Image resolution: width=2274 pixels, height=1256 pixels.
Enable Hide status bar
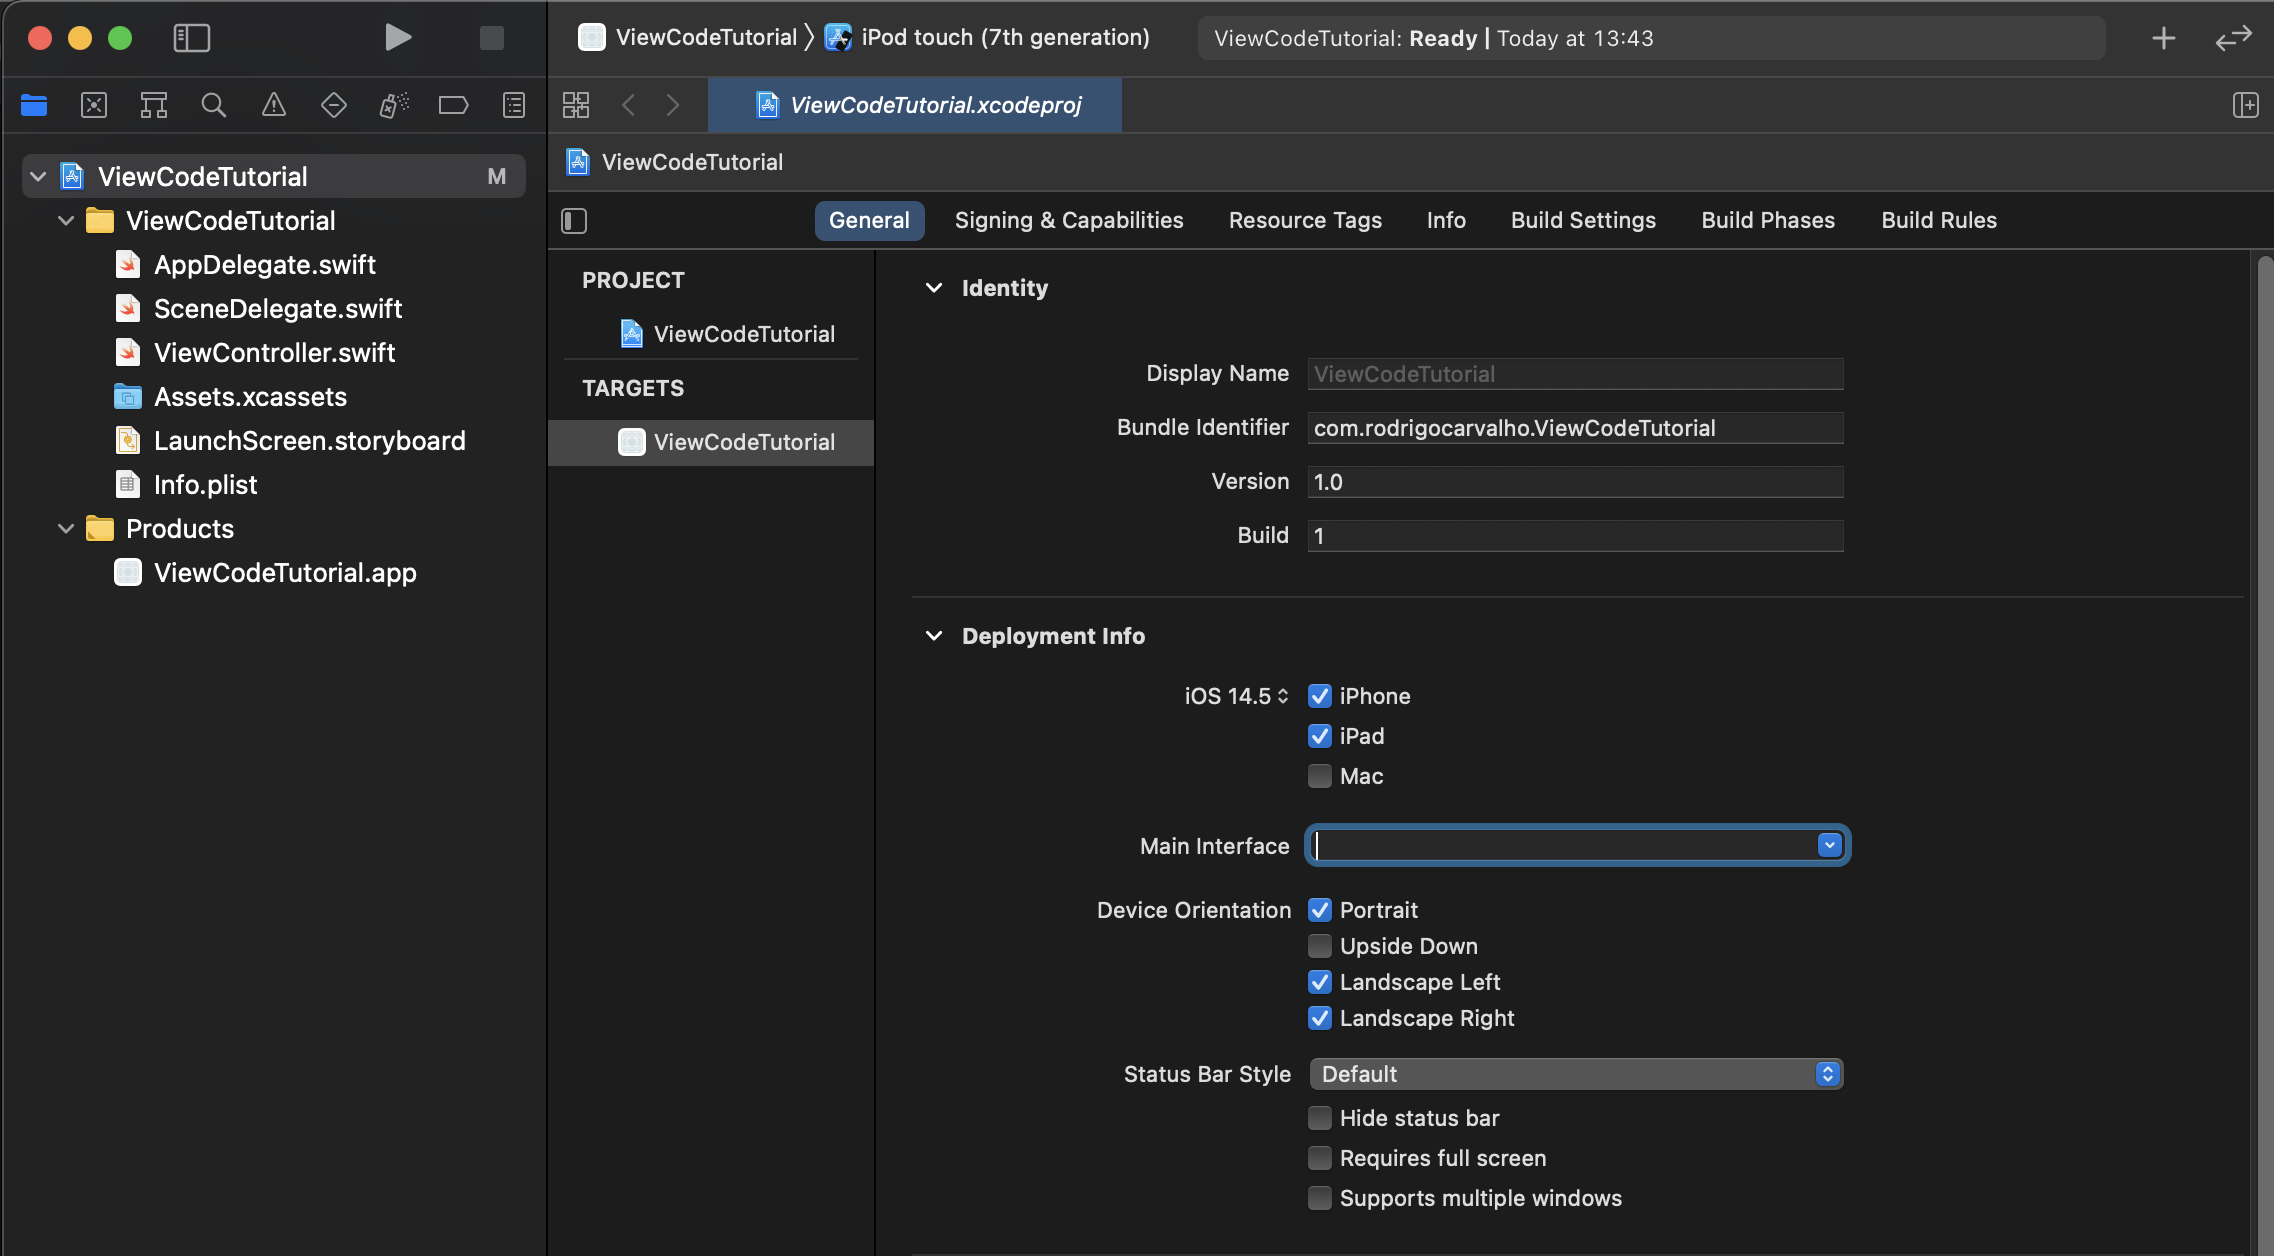1320,1118
